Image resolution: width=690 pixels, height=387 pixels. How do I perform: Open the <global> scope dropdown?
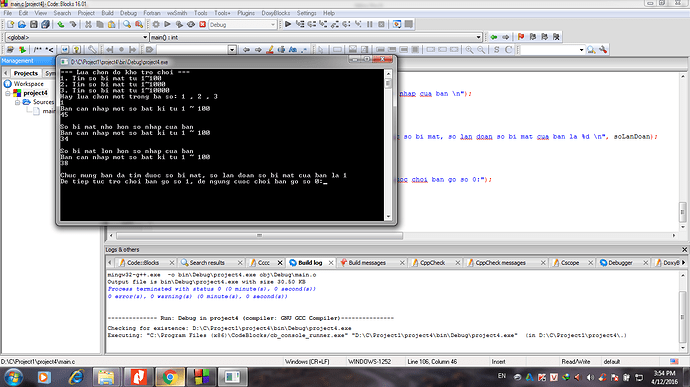coord(77,37)
